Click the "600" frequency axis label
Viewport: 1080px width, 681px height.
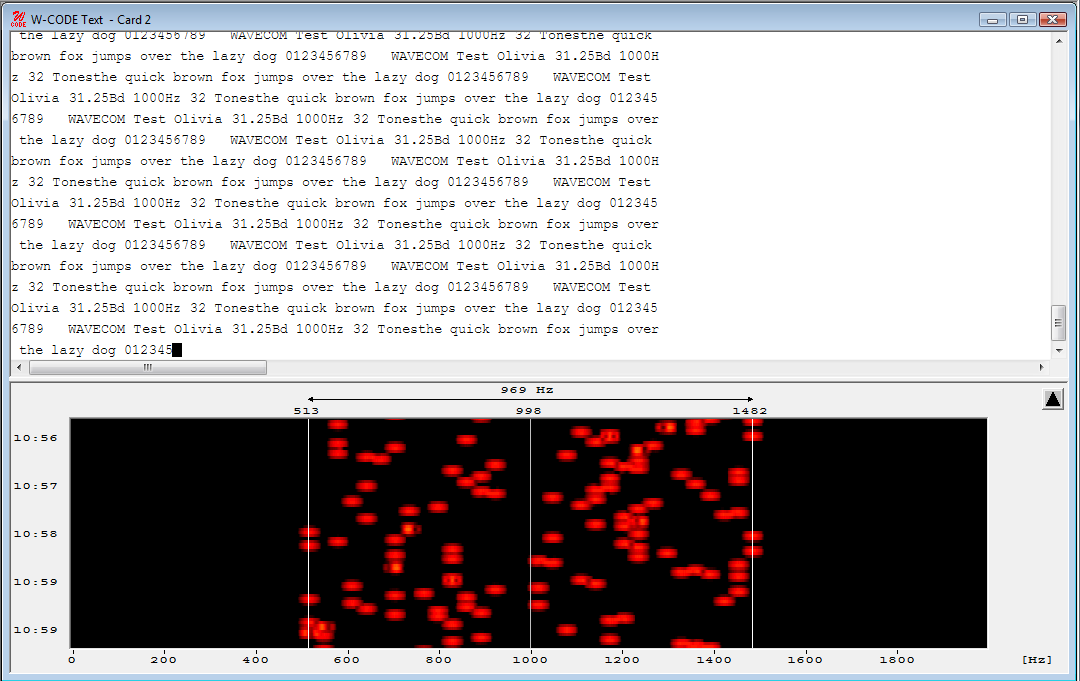pyautogui.click(x=347, y=660)
